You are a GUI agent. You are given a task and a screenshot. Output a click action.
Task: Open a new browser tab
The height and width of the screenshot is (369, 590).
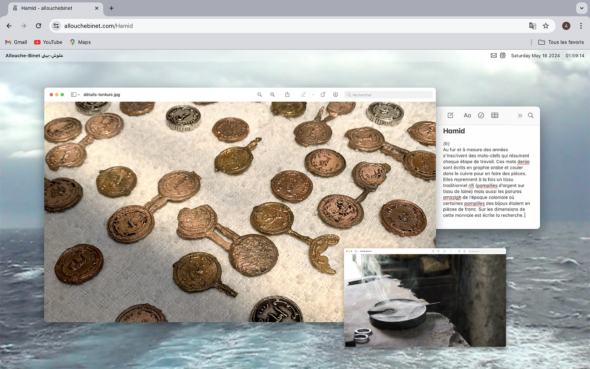point(111,8)
